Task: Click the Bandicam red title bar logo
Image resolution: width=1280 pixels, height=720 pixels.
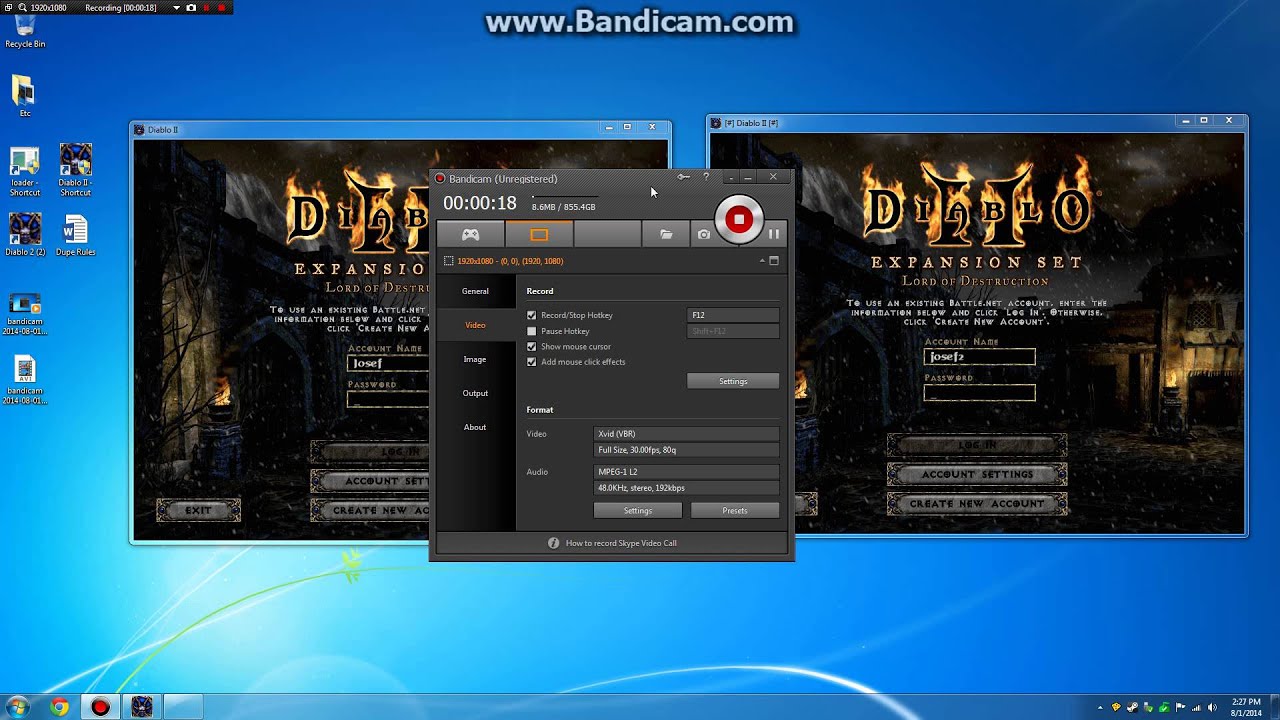Action: (x=440, y=178)
